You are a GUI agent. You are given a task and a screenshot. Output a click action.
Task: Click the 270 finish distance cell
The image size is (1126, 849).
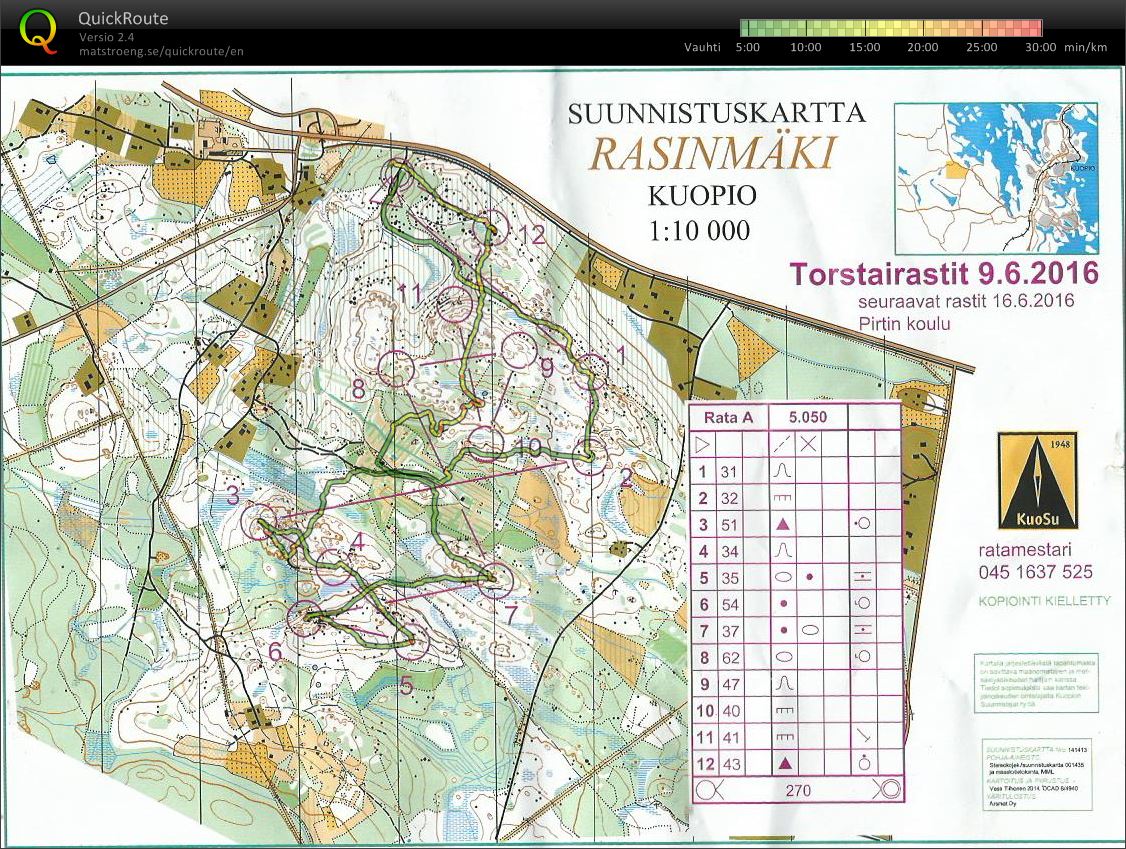coord(797,790)
